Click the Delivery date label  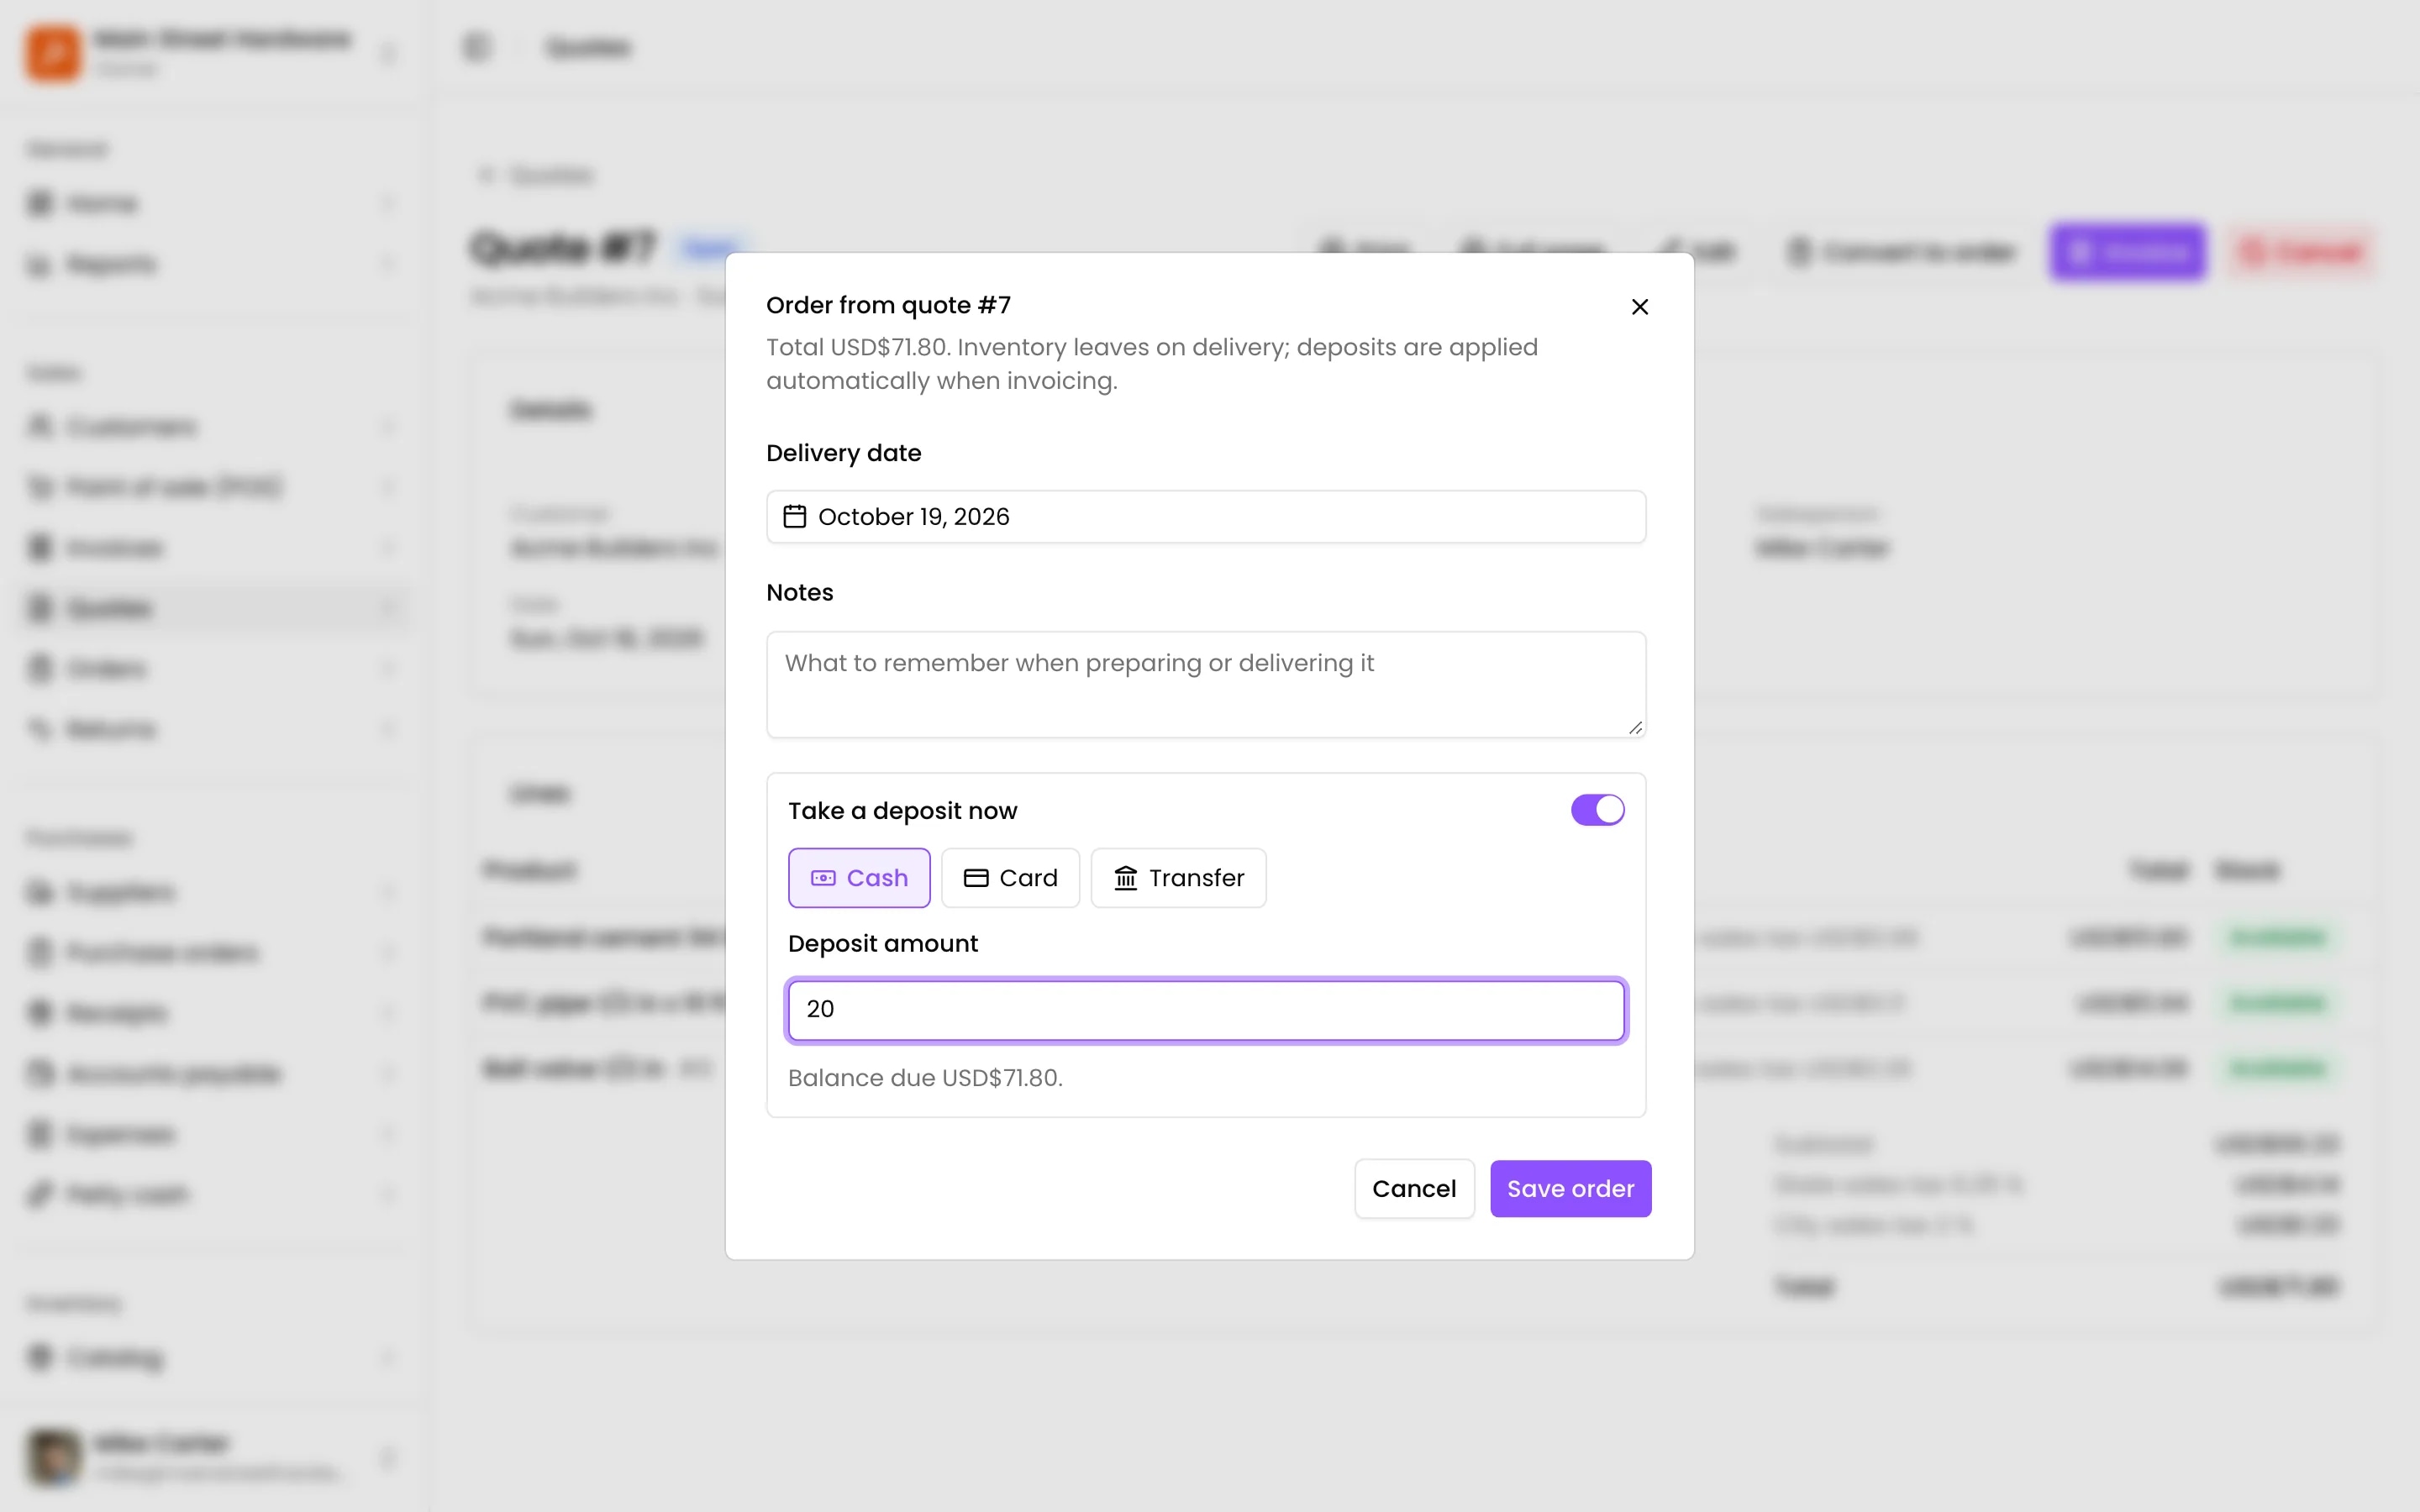[x=844, y=453]
